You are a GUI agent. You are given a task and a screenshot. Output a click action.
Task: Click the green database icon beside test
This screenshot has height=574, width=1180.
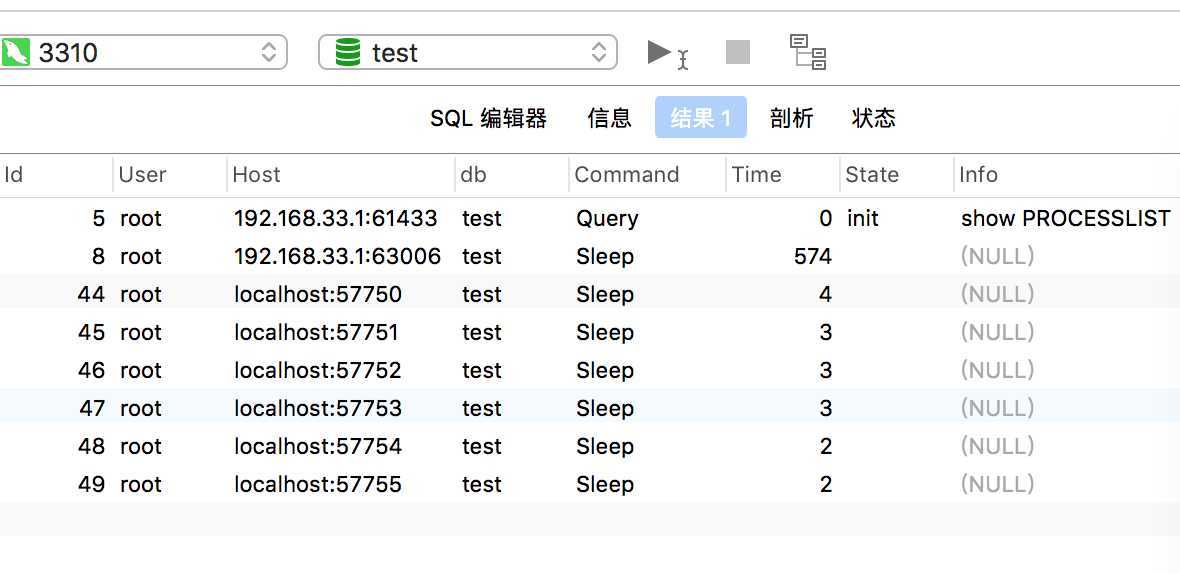[348, 53]
